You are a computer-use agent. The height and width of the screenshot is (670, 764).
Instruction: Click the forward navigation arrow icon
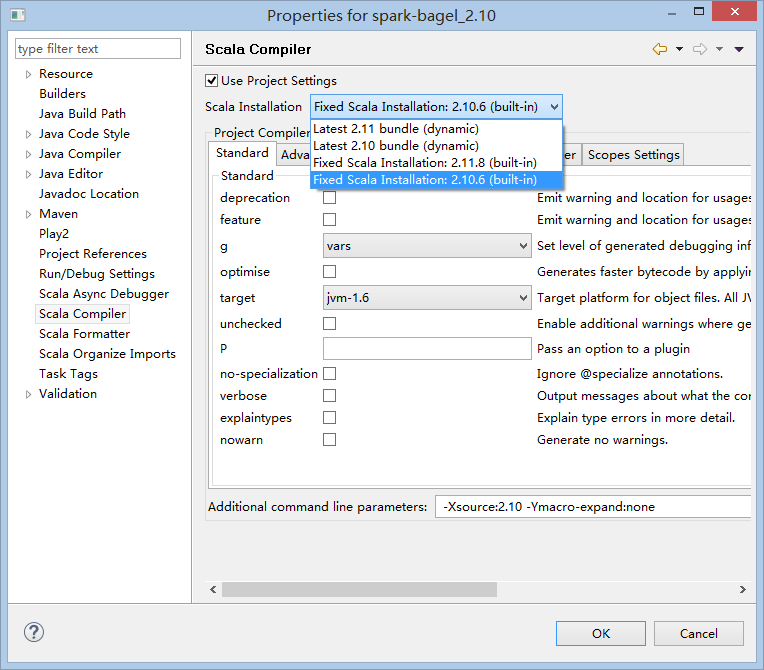pyautogui.click(x=700, y=49)
